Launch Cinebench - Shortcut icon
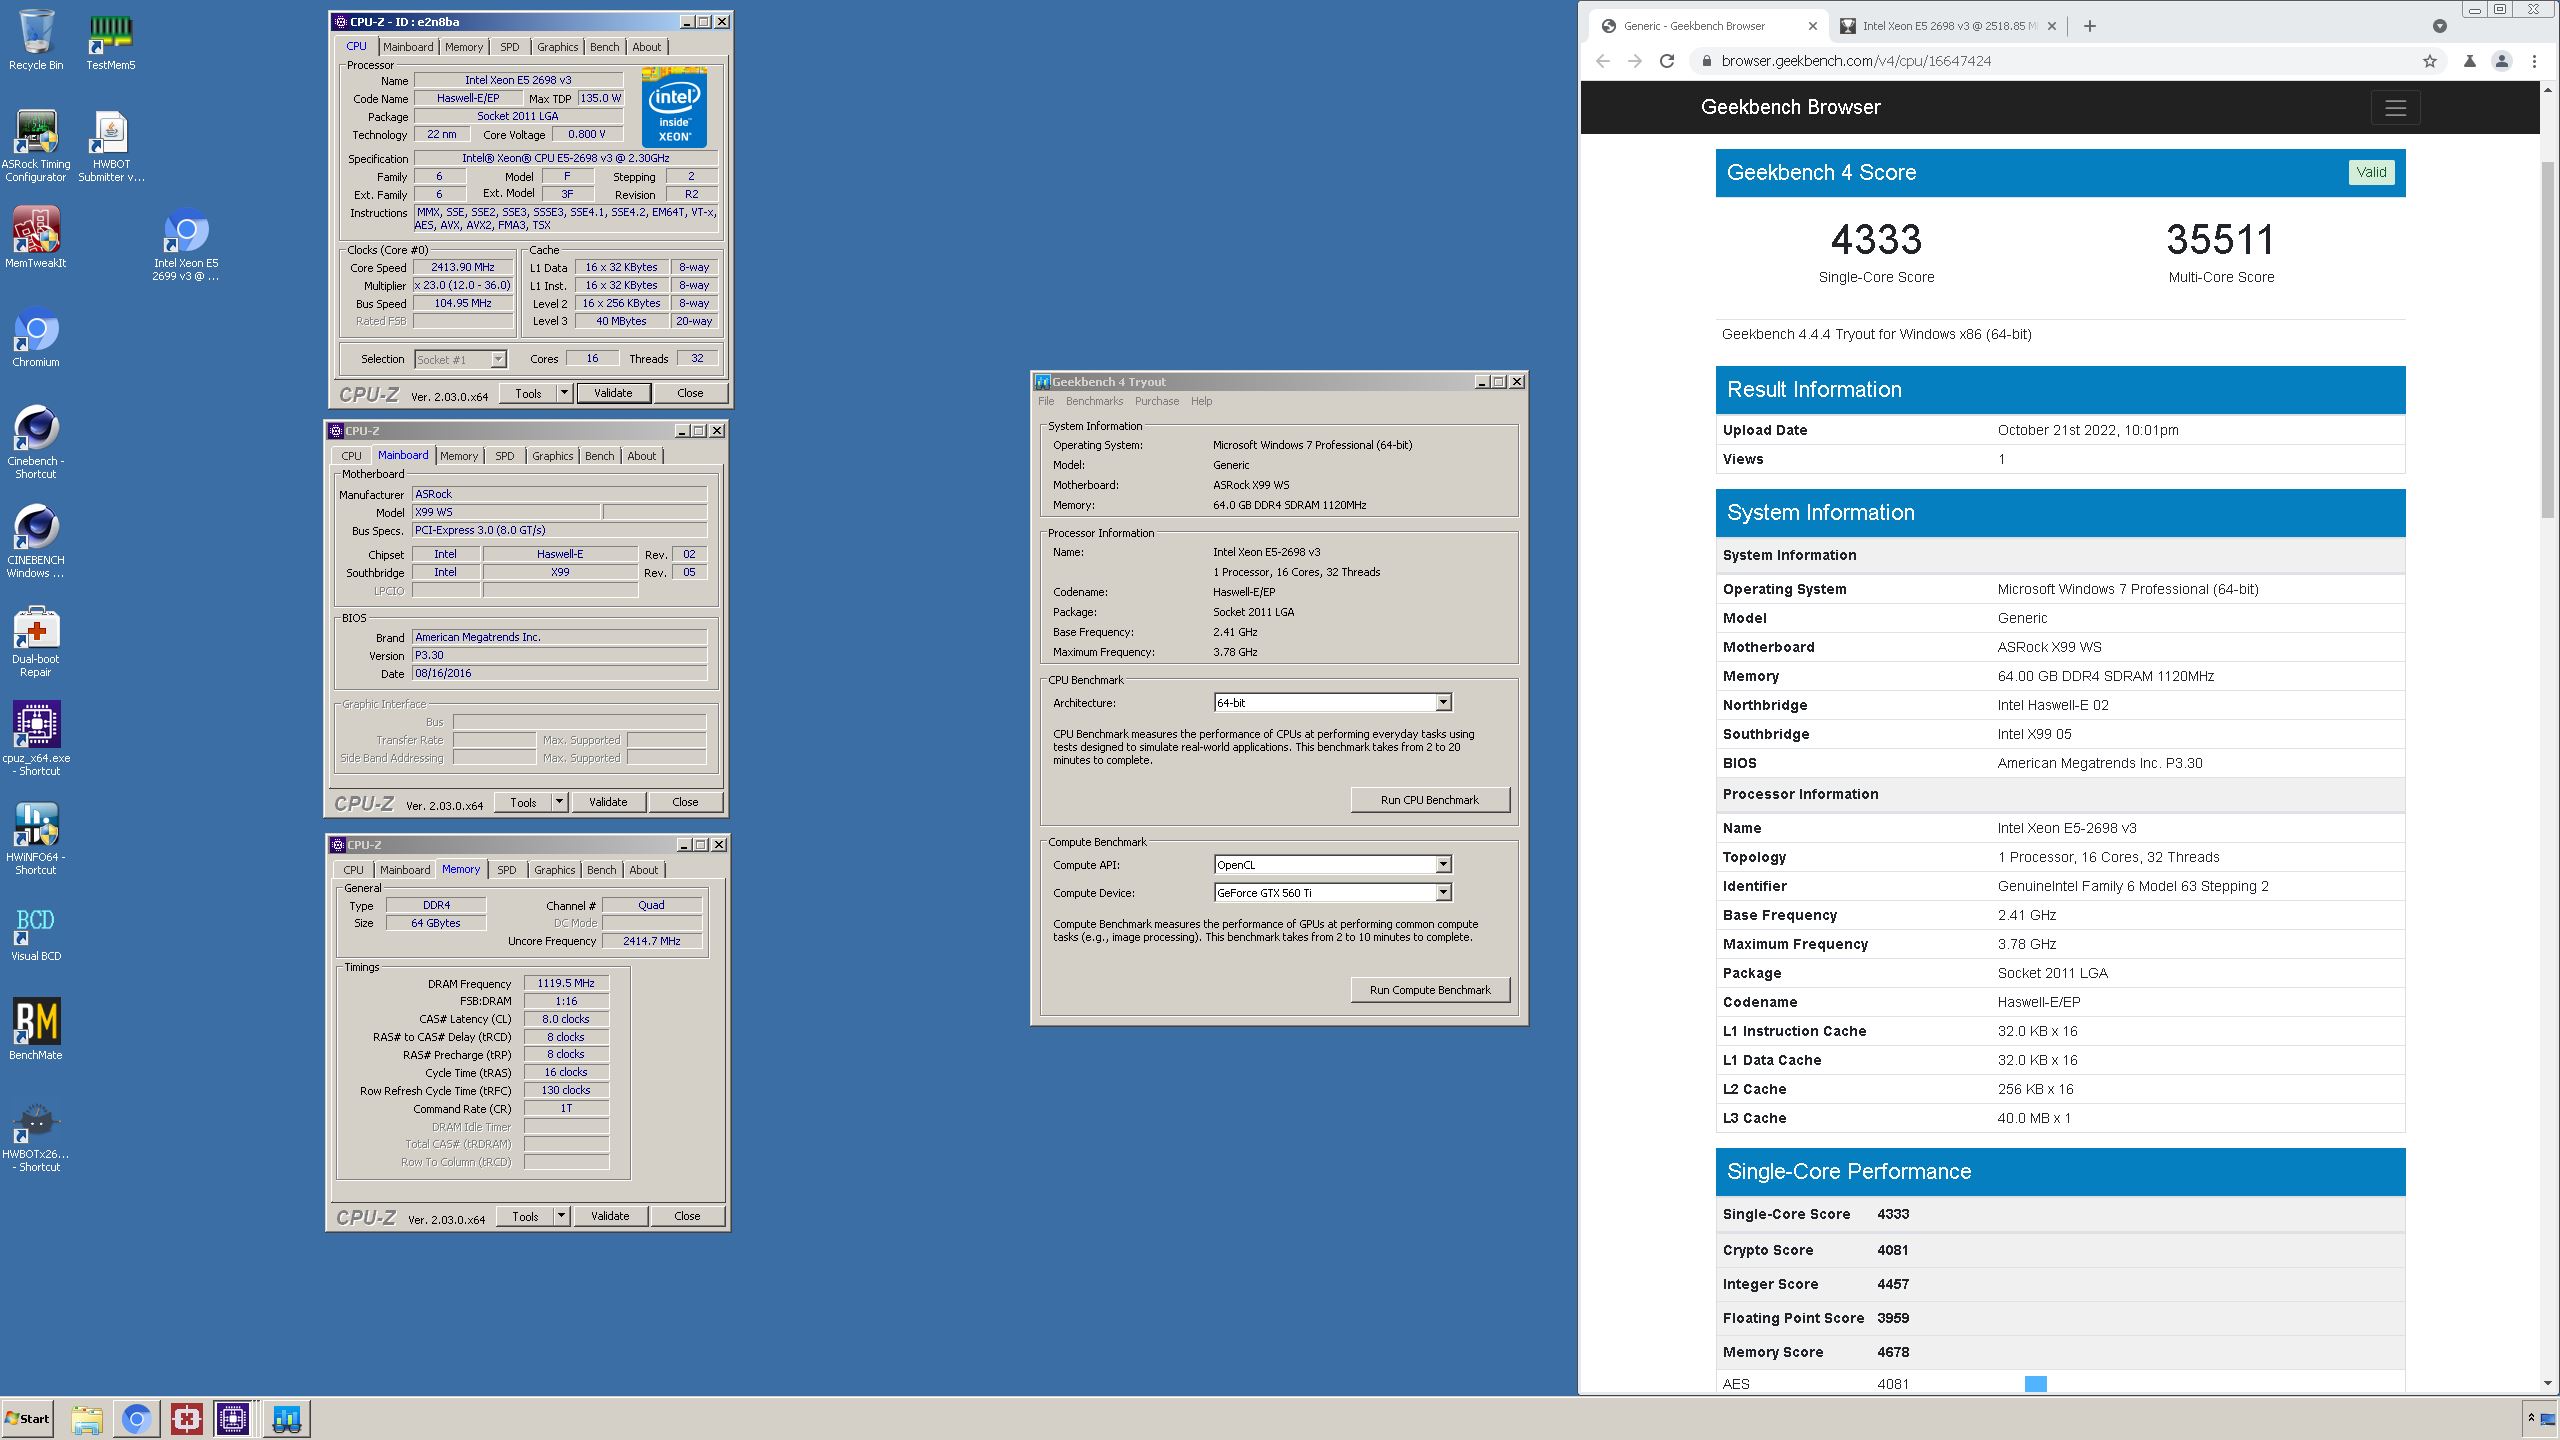 36,442
